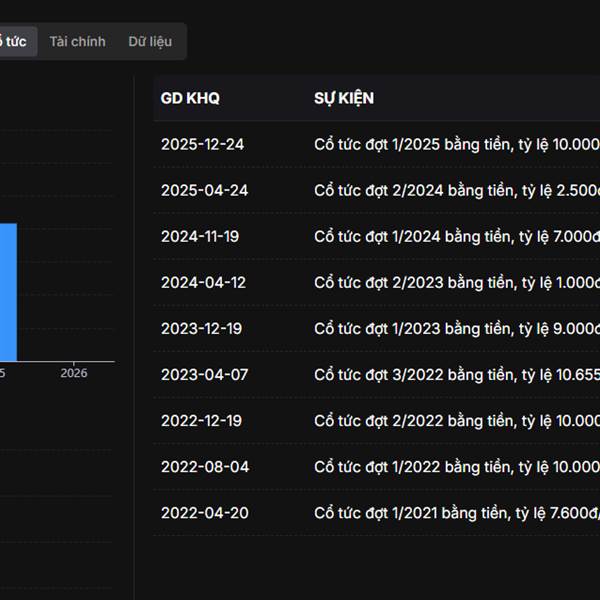Click the 2026 label on chart axis
The width and height of the screenshot is (600, 600).
click(x=73, y=373)
